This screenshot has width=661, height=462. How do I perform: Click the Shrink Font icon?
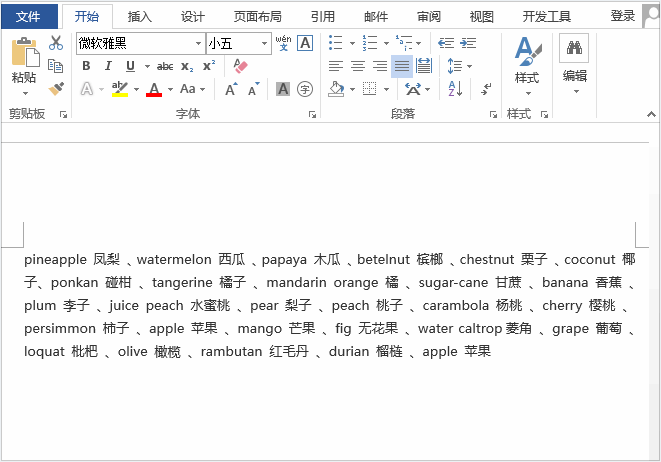(x=253, y=89)
